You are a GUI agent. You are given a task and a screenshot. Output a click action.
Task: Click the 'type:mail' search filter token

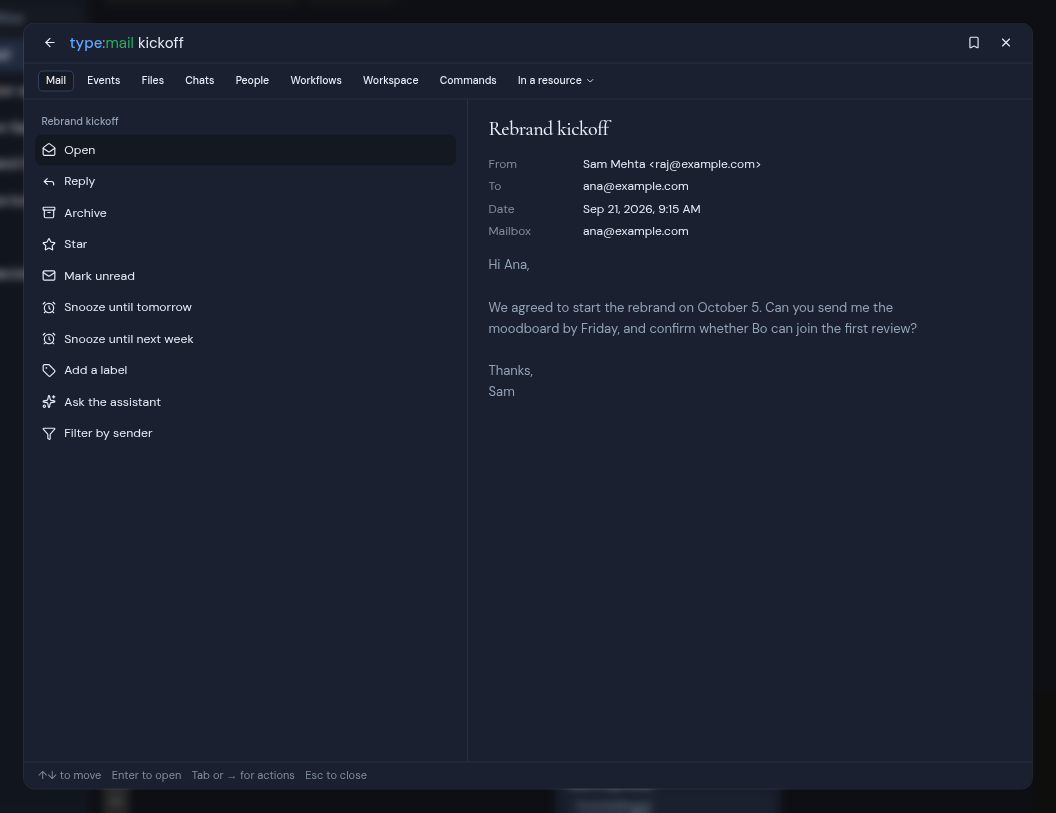coord(102,43)
